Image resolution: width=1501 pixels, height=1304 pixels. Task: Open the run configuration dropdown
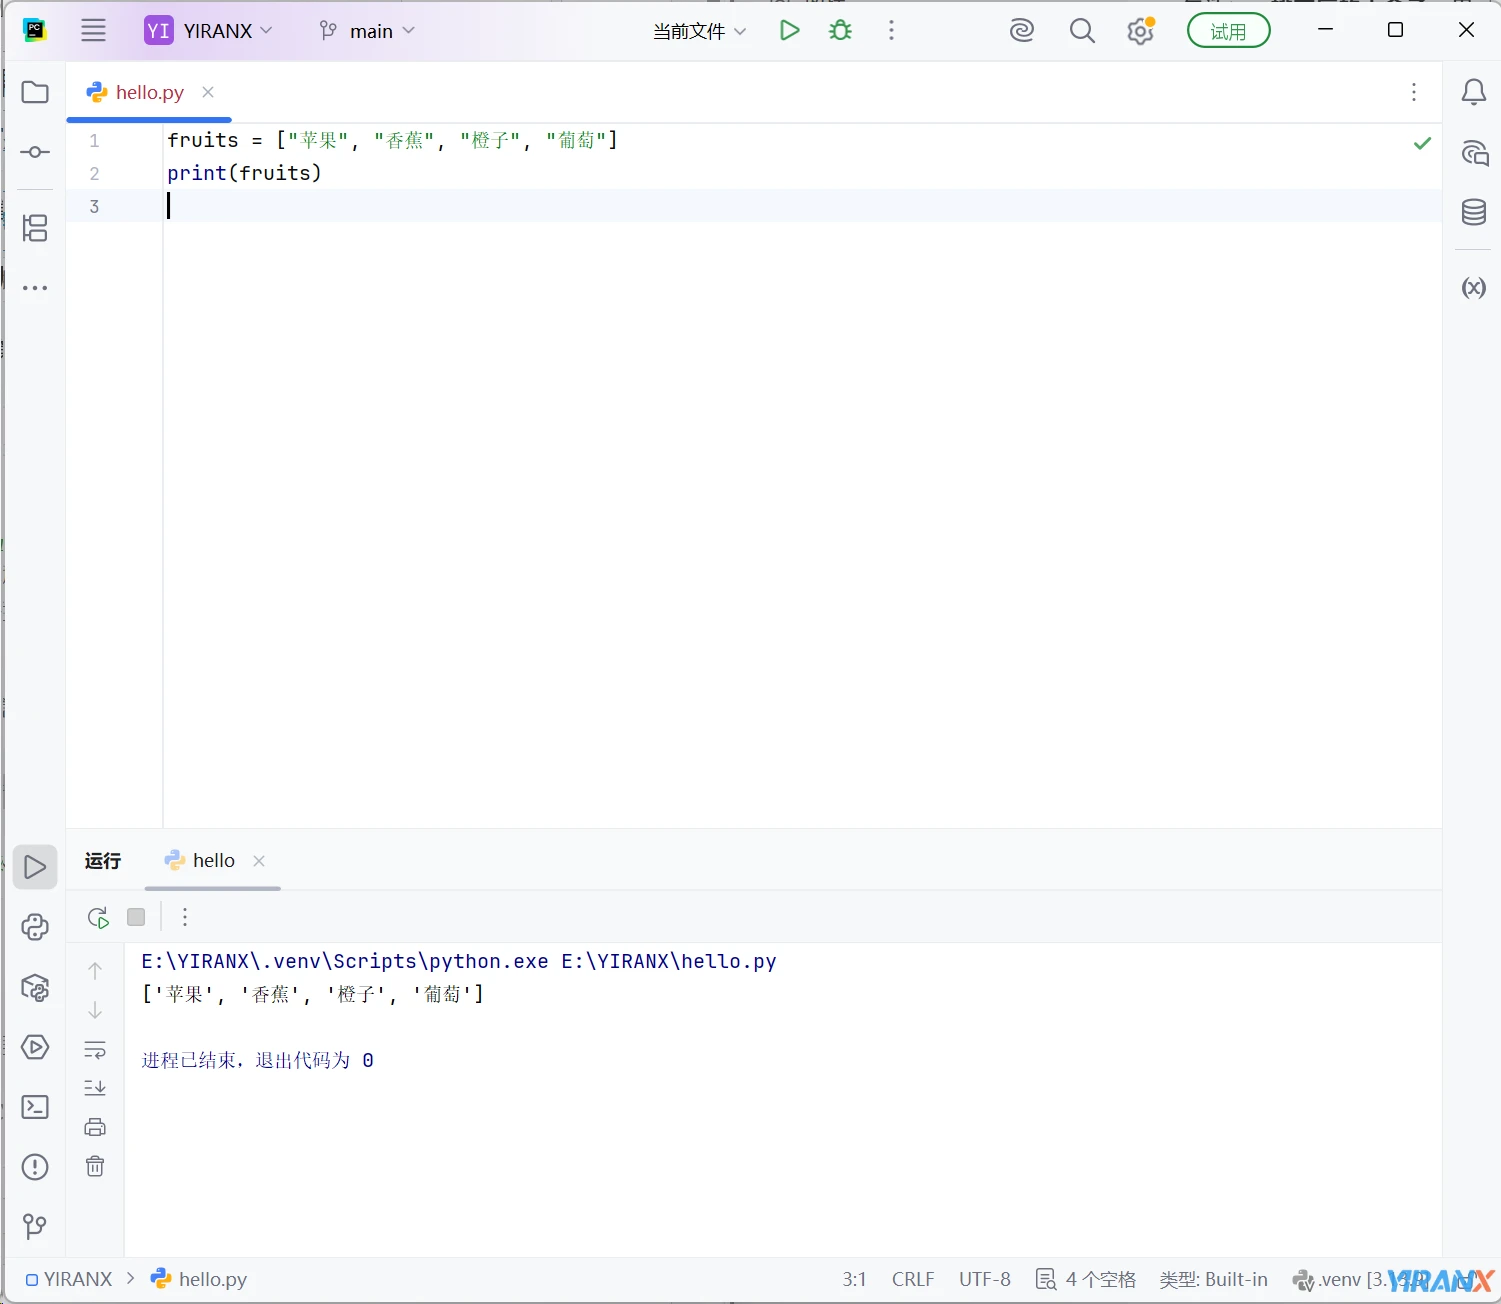(x=699, y=31)
